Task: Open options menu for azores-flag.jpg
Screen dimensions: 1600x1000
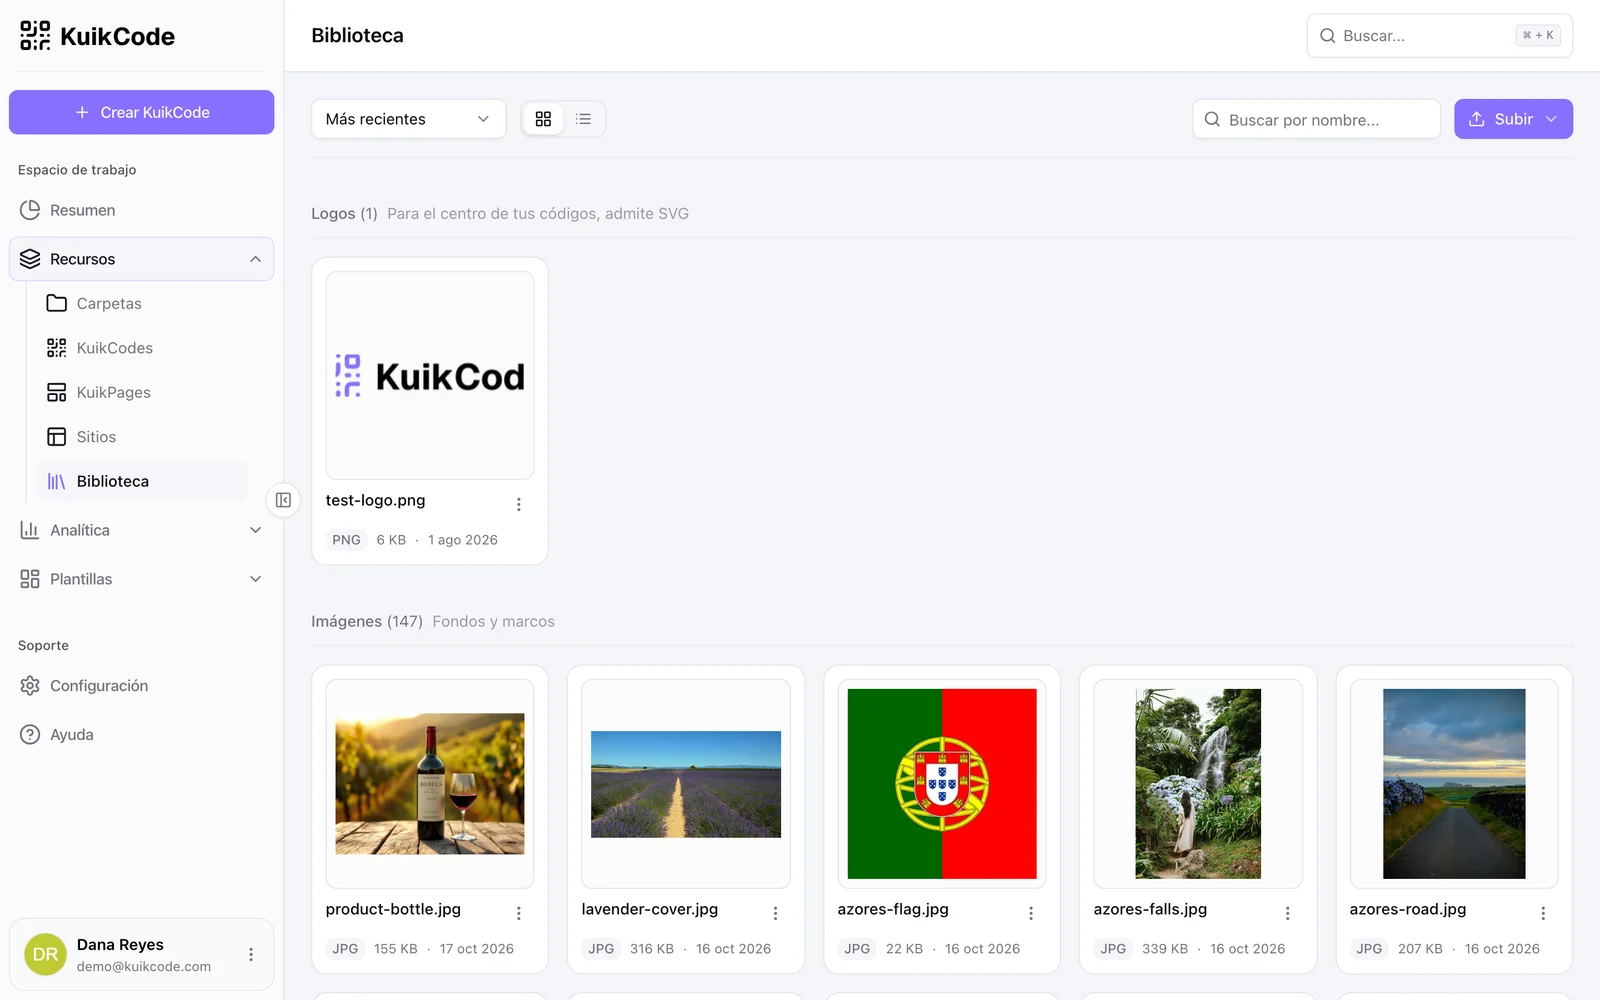Action: pyautogui.click(x=1031, y=913)
